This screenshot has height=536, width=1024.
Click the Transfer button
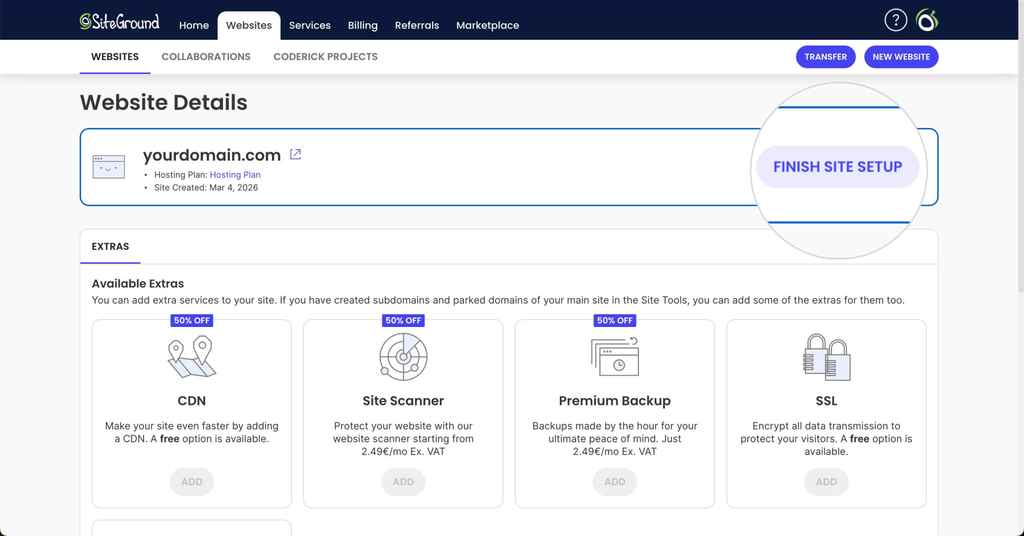point(825,57)
